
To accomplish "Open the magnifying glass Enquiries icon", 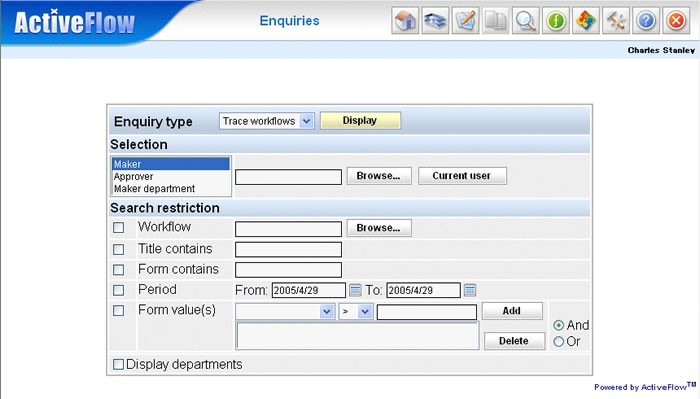I will point(526,21).
